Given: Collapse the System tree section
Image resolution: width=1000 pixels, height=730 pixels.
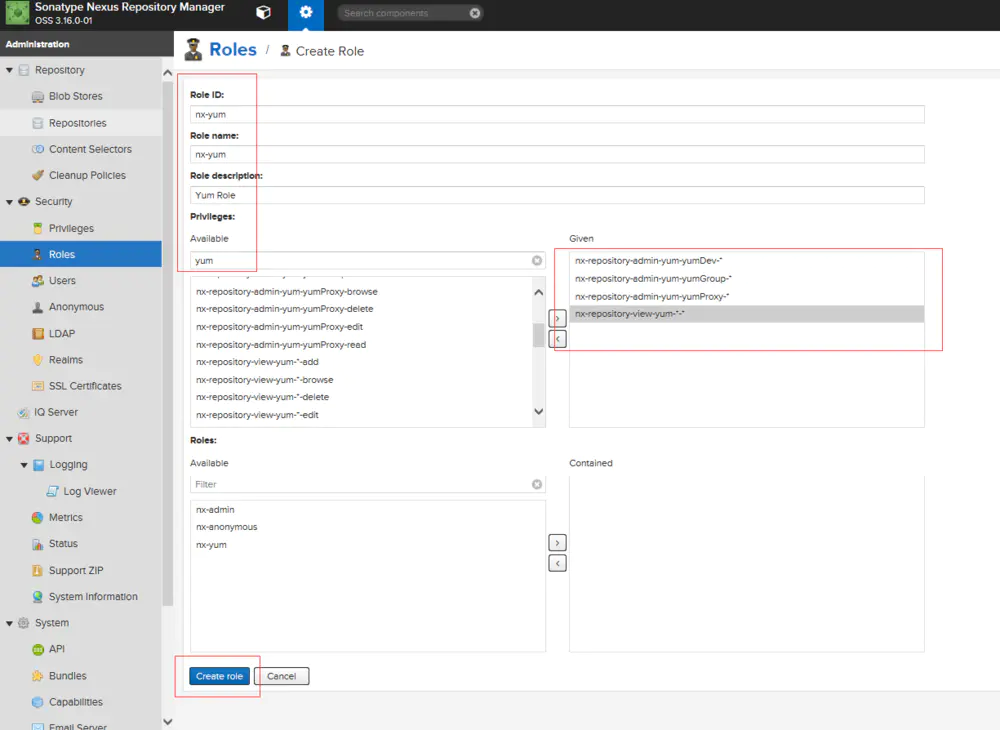Looking at the screenshot, I should click(10, 624).
